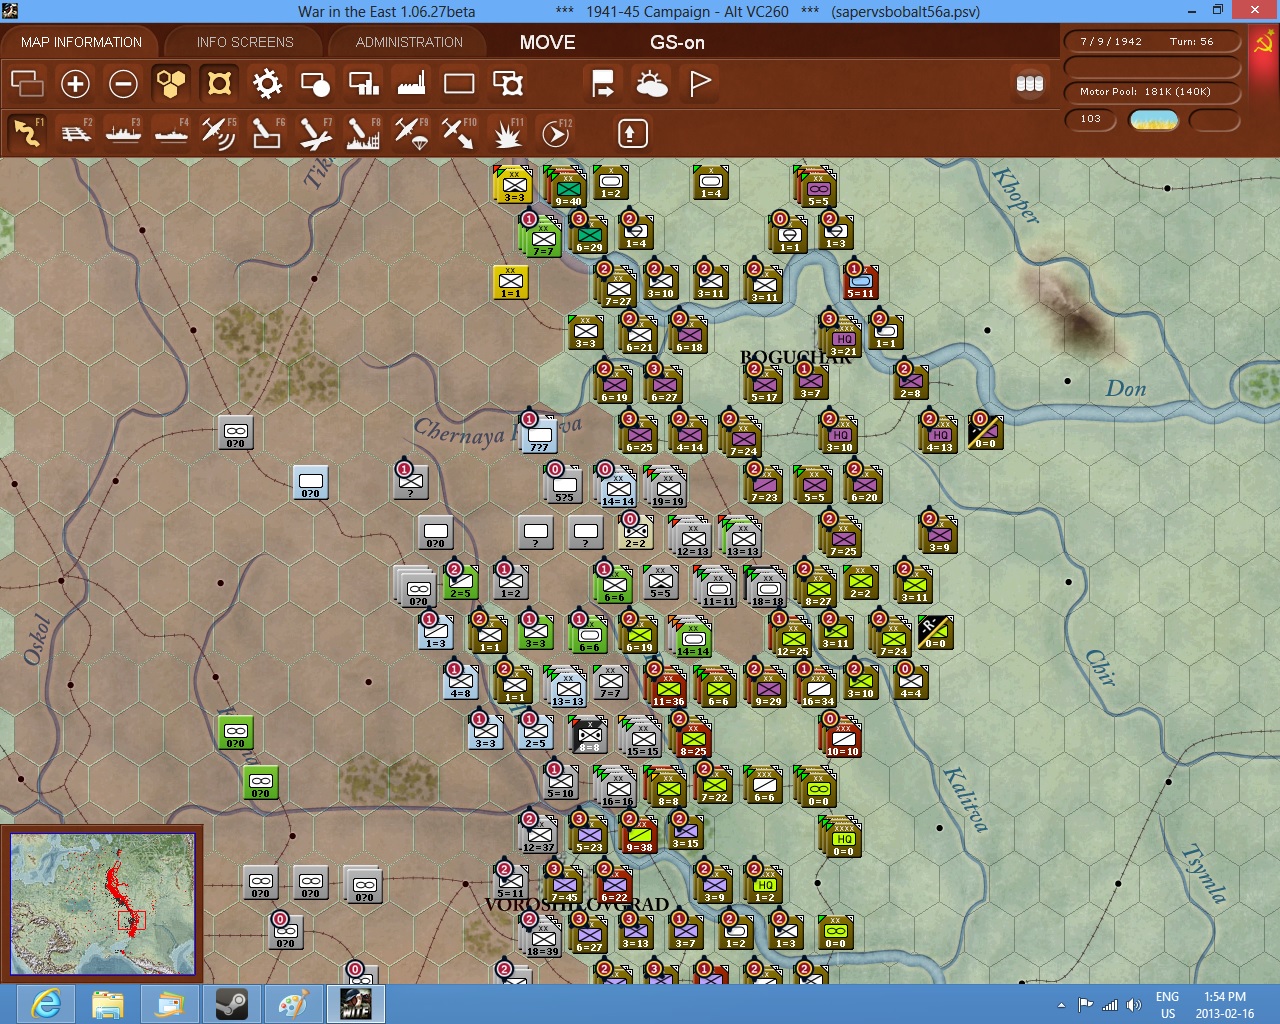Screen dimensions: 1280x1024
Task: Click the date 7 / 9 / 1942
Action: pos(1111,42)
